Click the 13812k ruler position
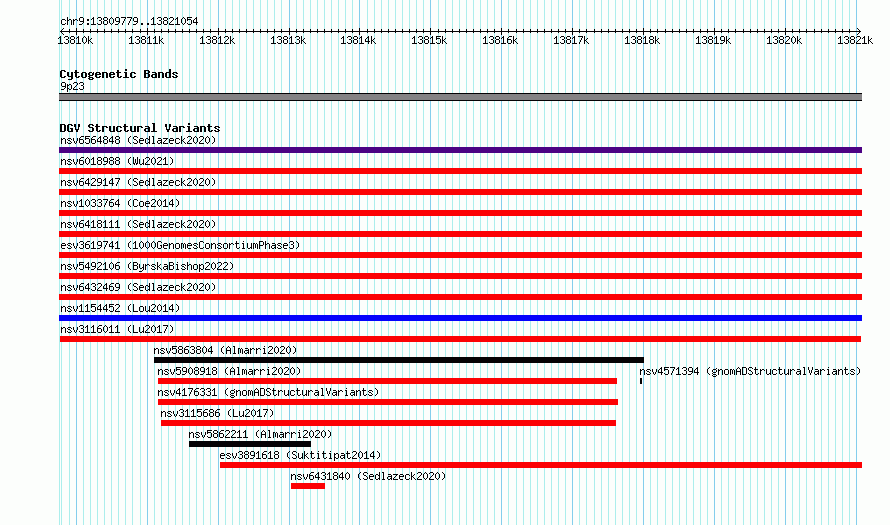The height and width of the screenshot is (525, 890). [x=217, y=40]
